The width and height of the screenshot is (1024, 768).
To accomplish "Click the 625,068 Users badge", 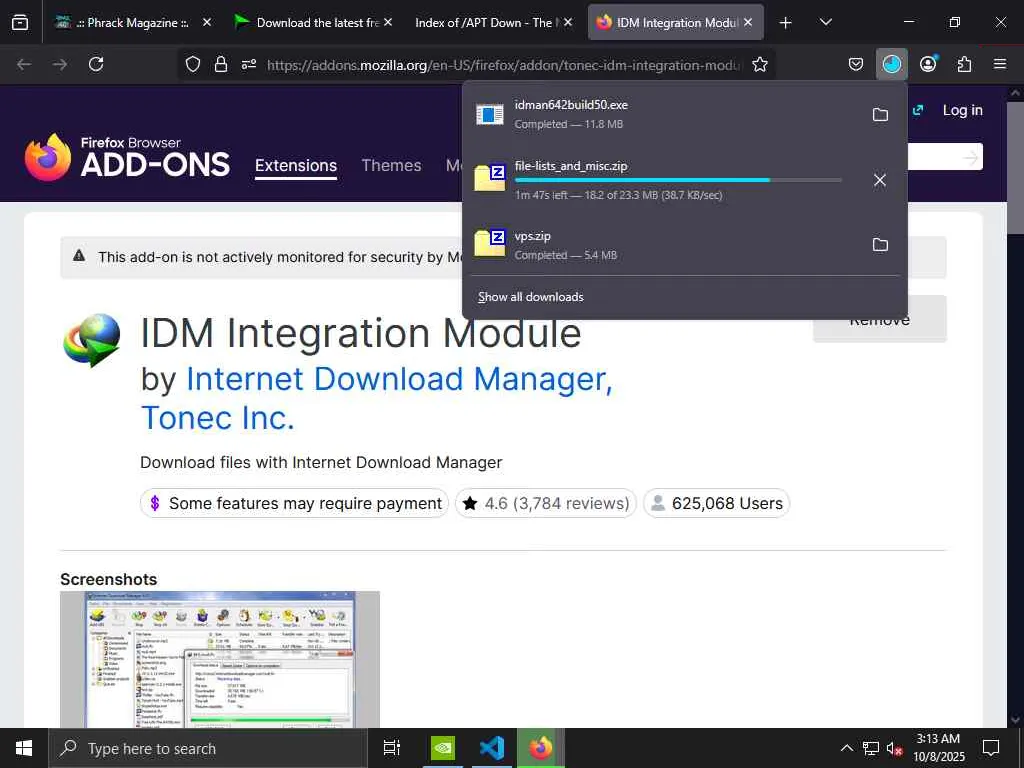I will click(x=716, y=504).
